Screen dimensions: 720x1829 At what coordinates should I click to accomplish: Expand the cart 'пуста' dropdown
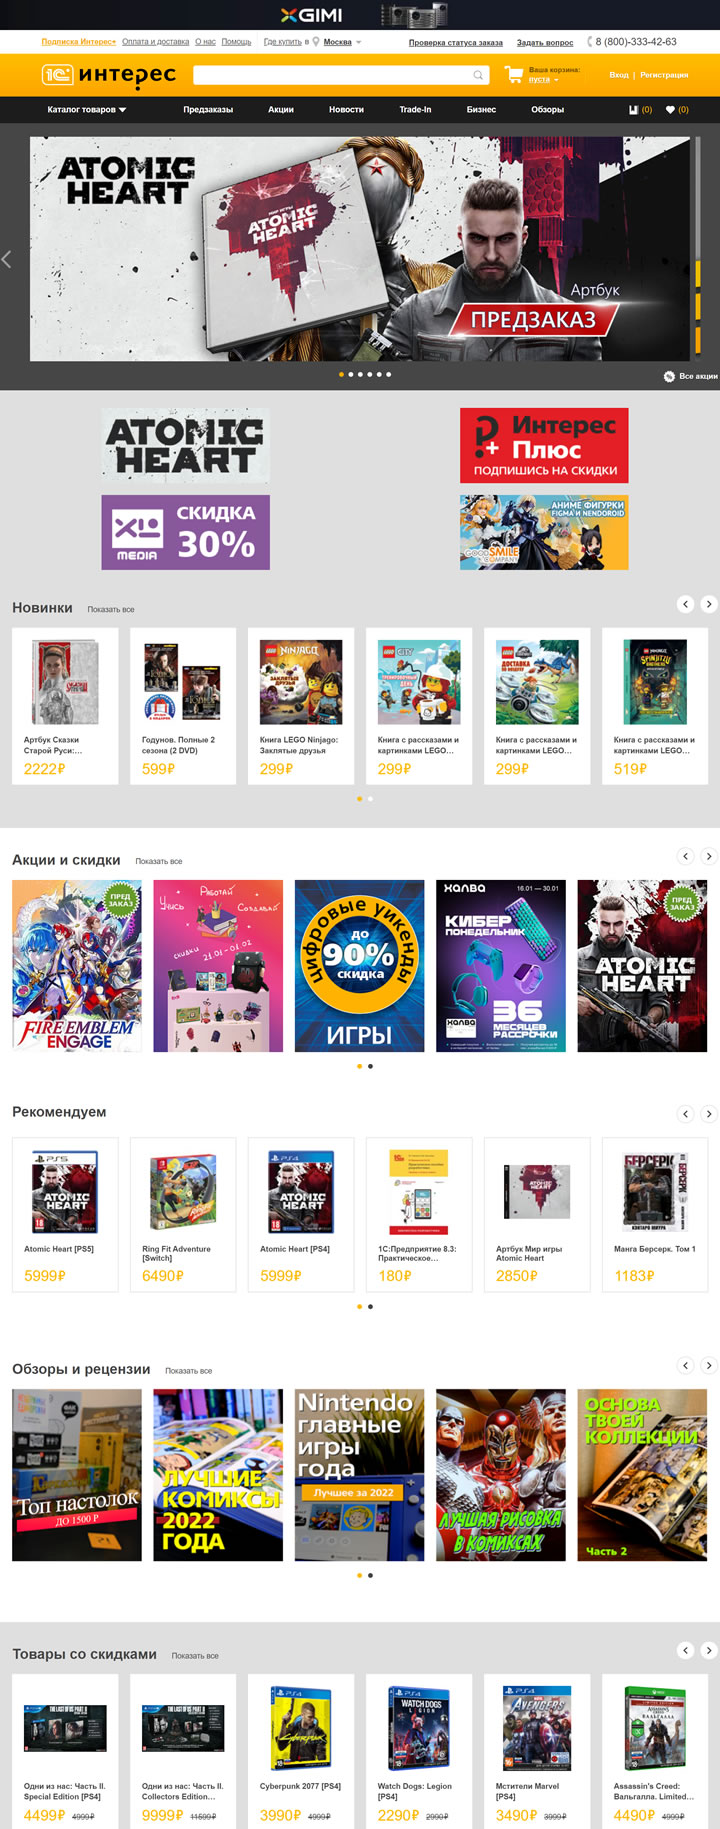point(543,80)
